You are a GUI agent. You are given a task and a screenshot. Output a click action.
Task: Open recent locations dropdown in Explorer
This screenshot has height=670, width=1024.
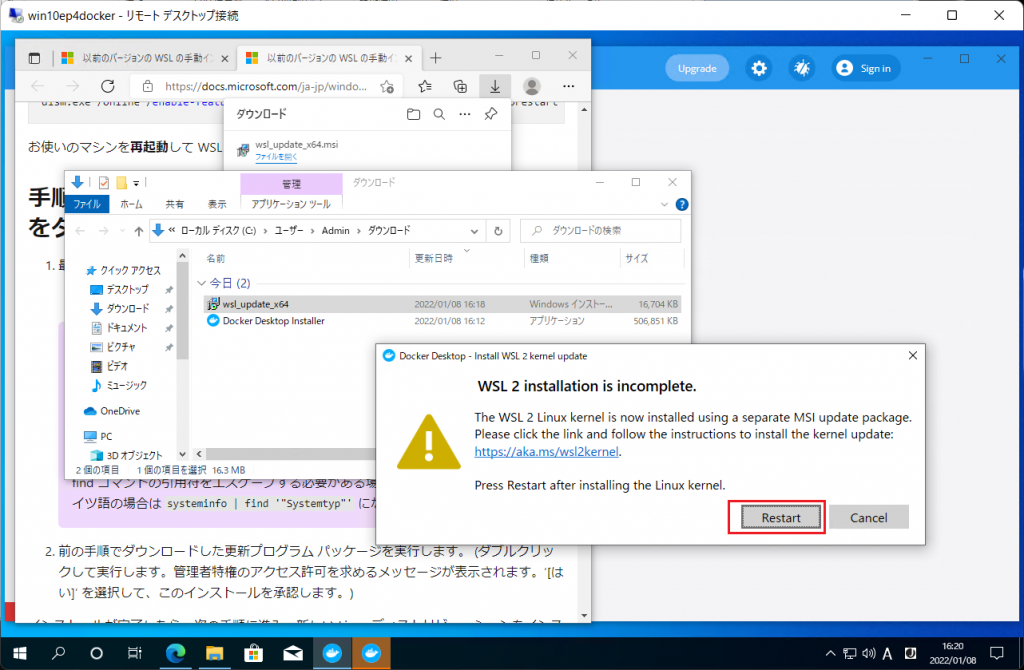(x=122, y=231)
